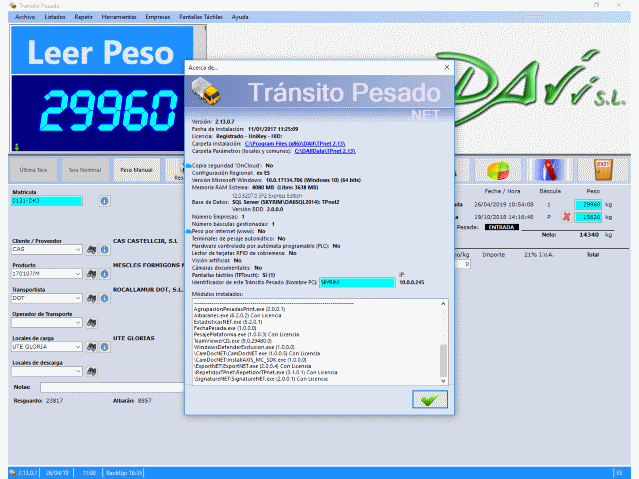Search Transportista with binoculars icon

pos(92,298)
